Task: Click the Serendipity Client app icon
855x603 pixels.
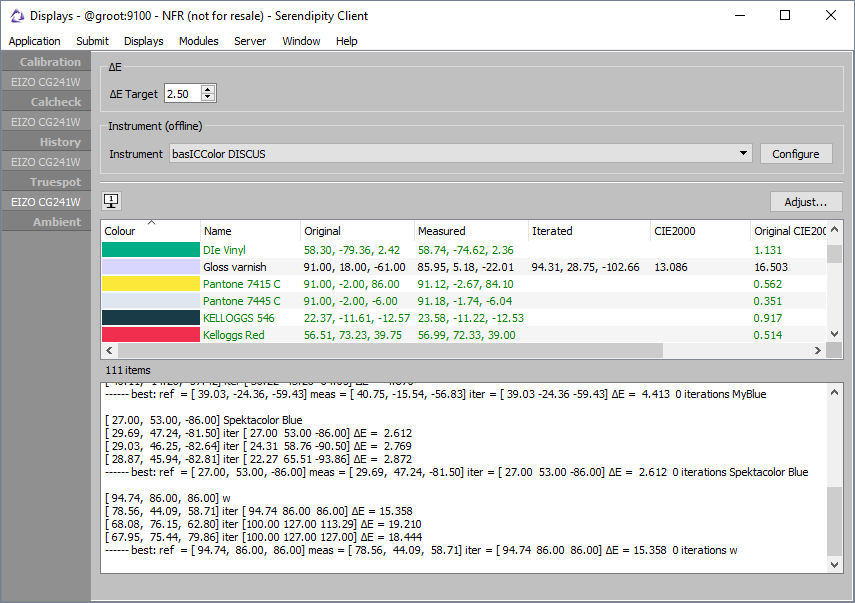Action: click(17, 16)
